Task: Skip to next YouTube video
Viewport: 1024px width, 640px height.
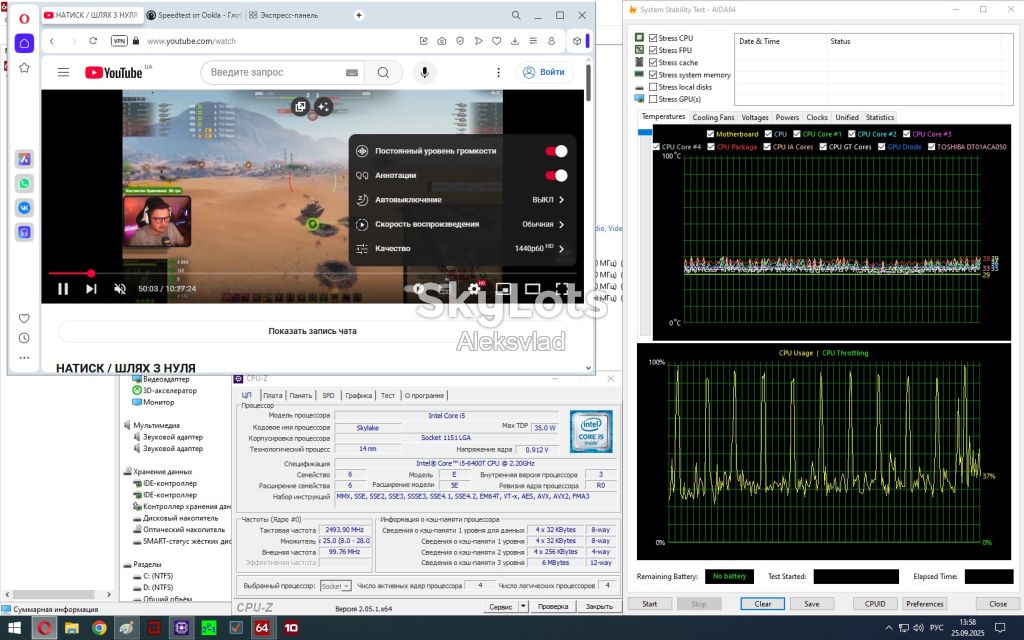Action: pos(91,289)
